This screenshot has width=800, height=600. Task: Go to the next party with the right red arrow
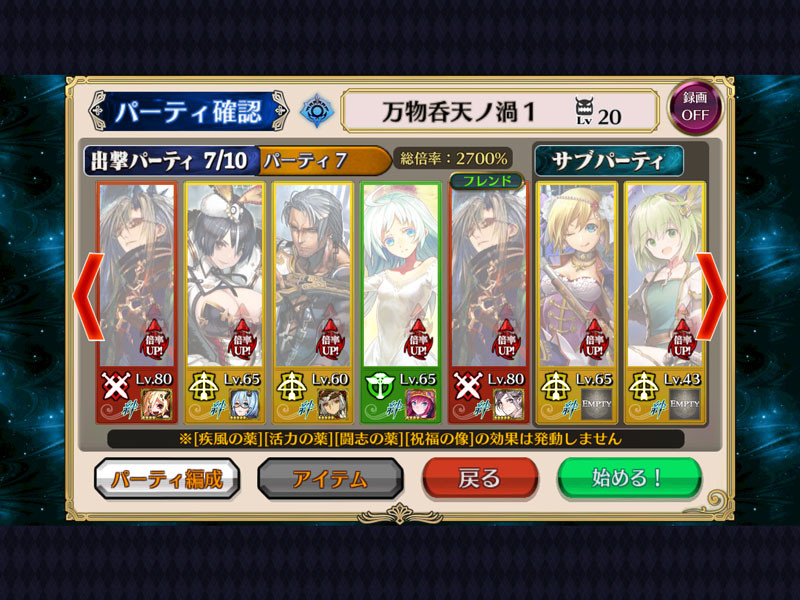[712, 296]
